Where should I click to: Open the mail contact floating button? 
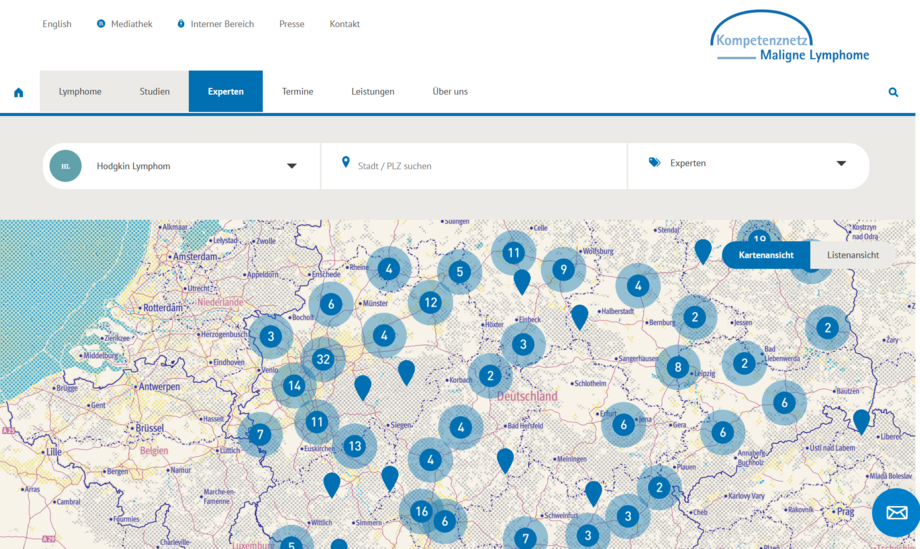pyautogui.click(x=895, y=513)
